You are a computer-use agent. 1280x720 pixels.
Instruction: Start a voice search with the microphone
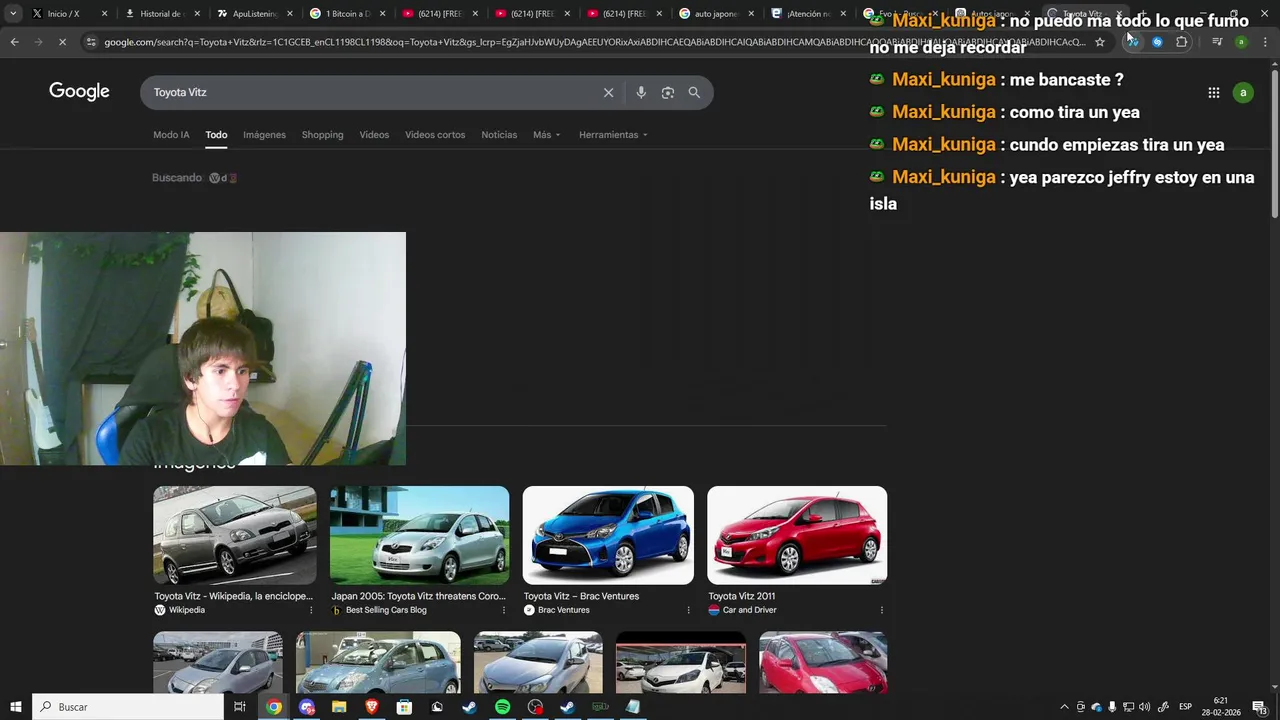(x=641, y=92)
